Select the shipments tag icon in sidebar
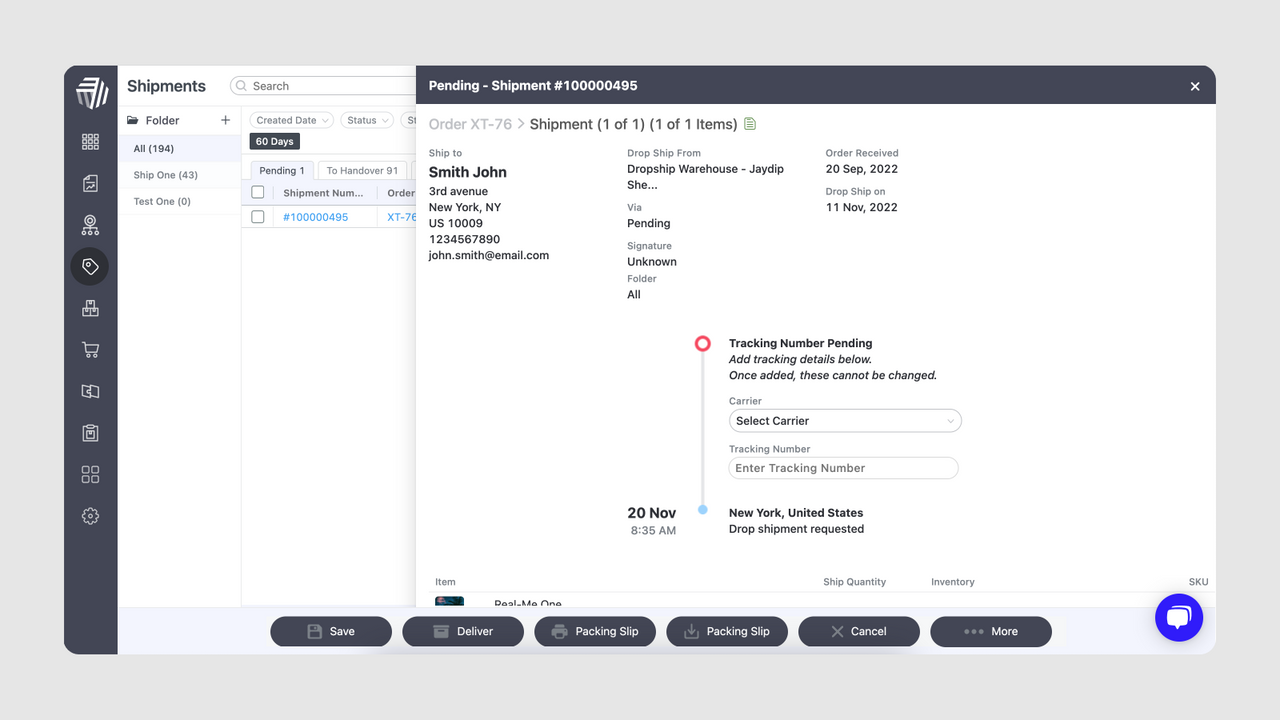 point(90,266)
